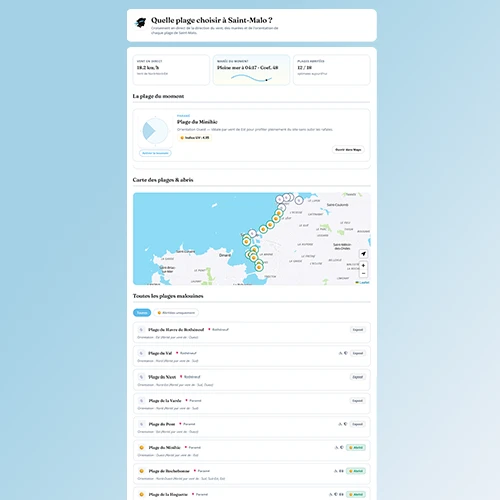Click the tide curve graph
Viewport: 500px width, 500px height.
(x=251, y=78)
